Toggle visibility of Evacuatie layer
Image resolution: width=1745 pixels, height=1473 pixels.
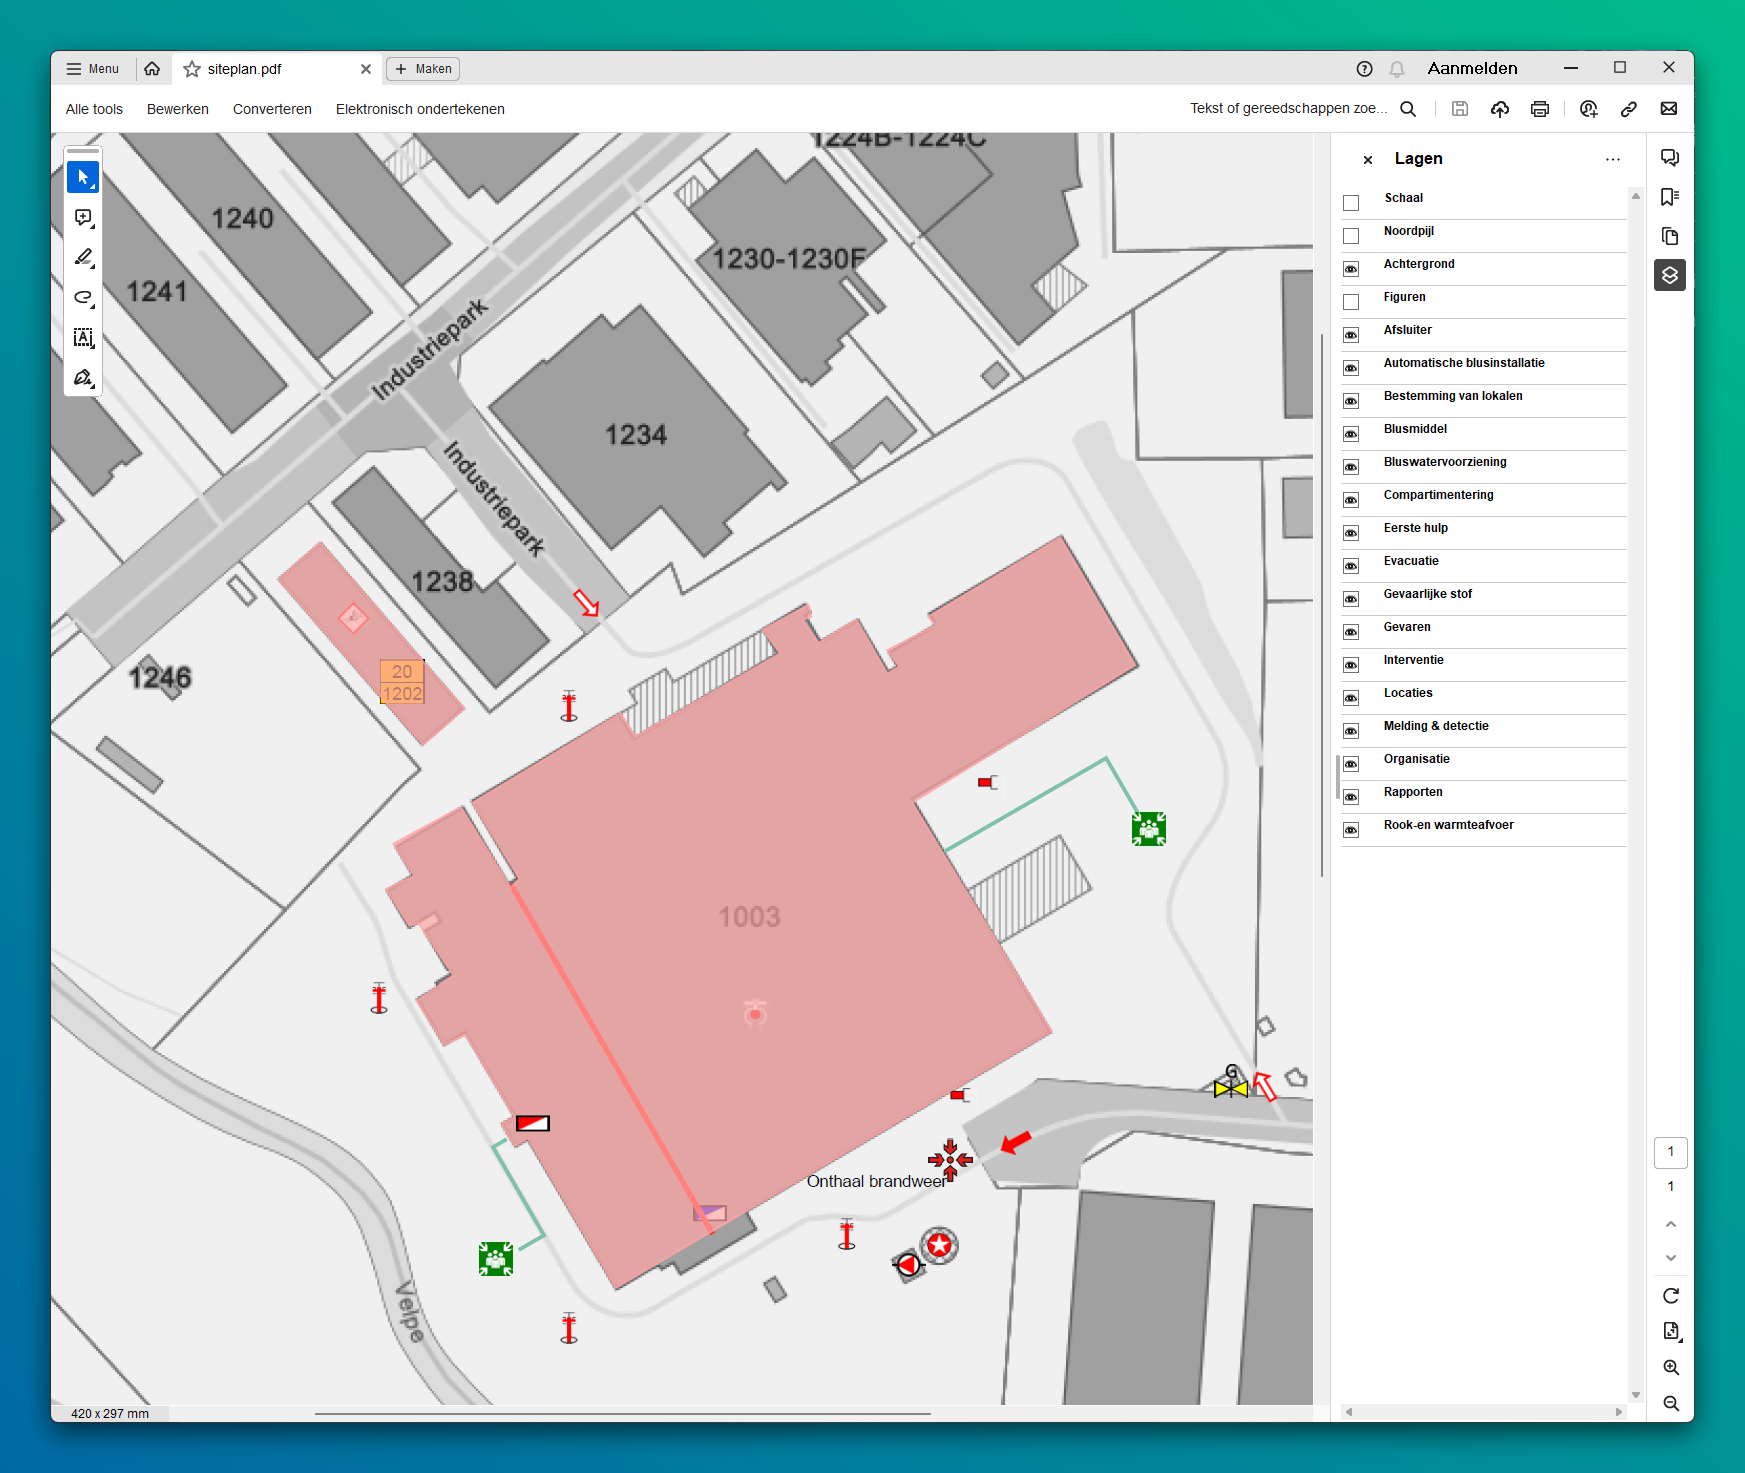[1351, 566]
